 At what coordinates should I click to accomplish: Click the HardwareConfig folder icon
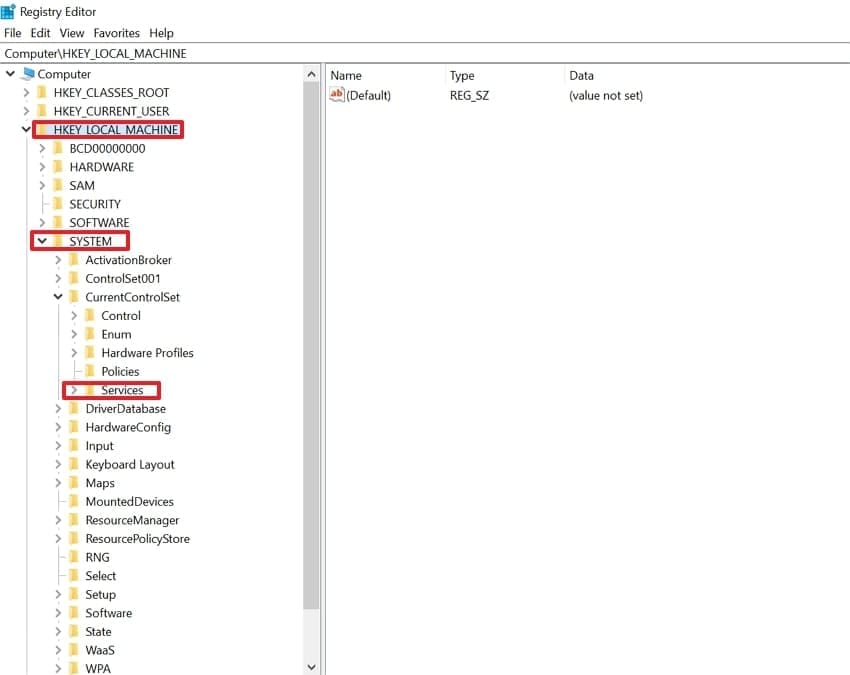[74, 427]
